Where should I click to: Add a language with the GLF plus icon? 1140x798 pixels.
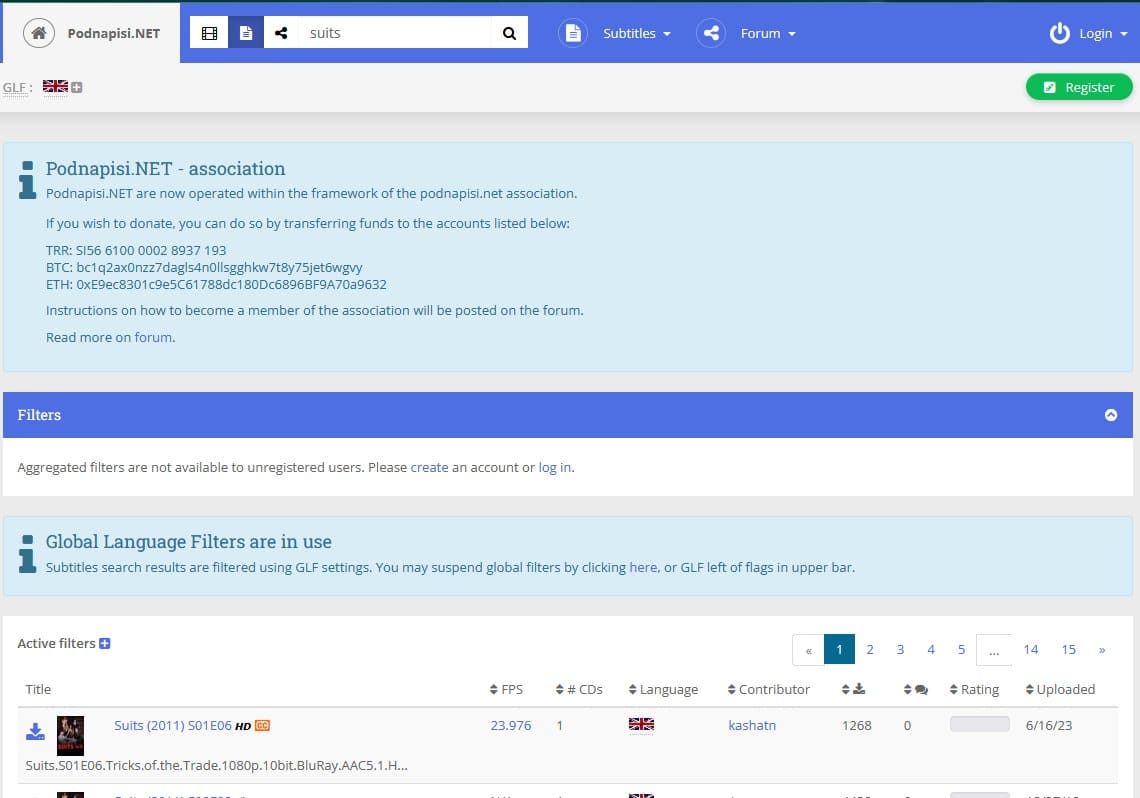coord(76,87)
